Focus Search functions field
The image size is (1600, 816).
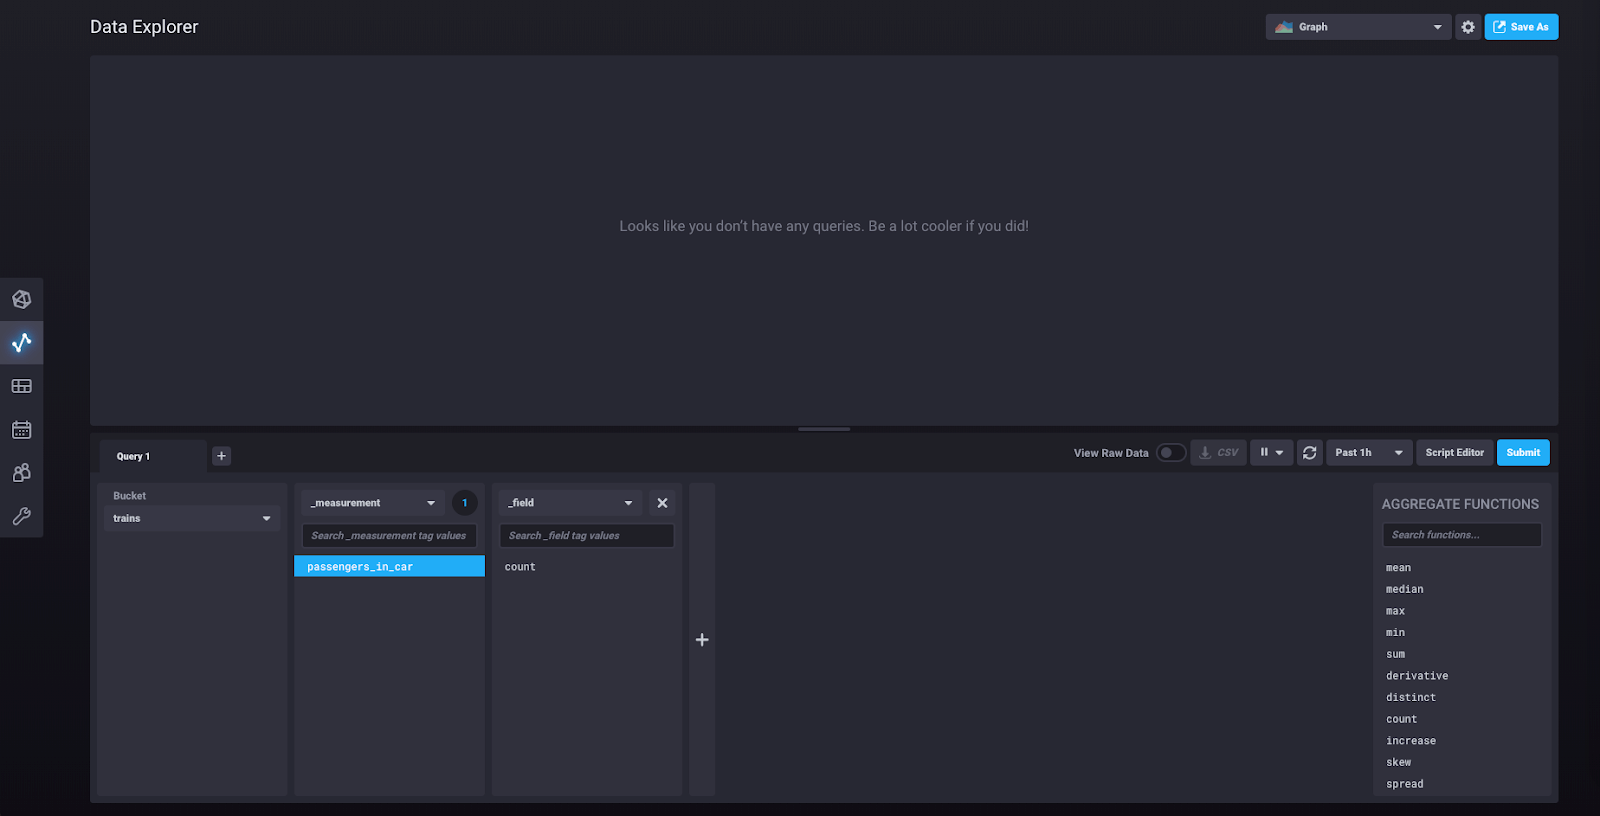coord(1462,535)
